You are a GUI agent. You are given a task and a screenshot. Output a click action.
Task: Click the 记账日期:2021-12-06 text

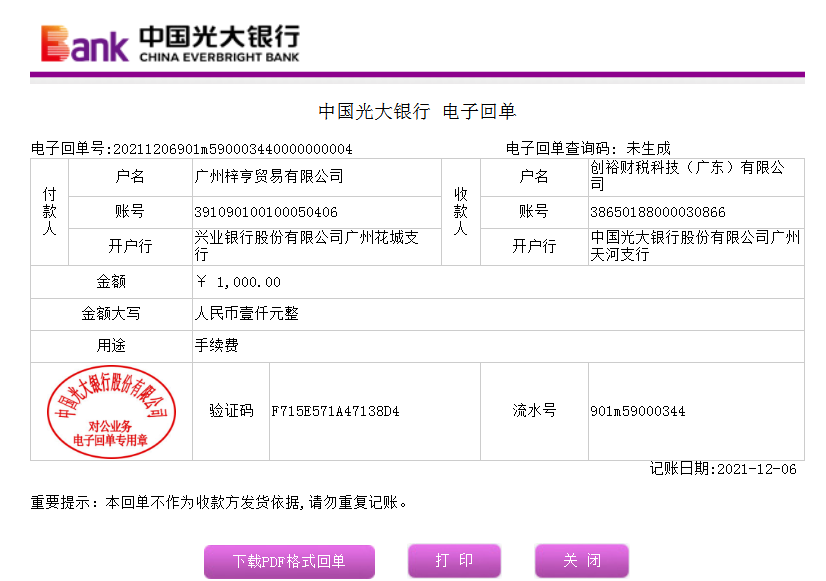[723, 469]
